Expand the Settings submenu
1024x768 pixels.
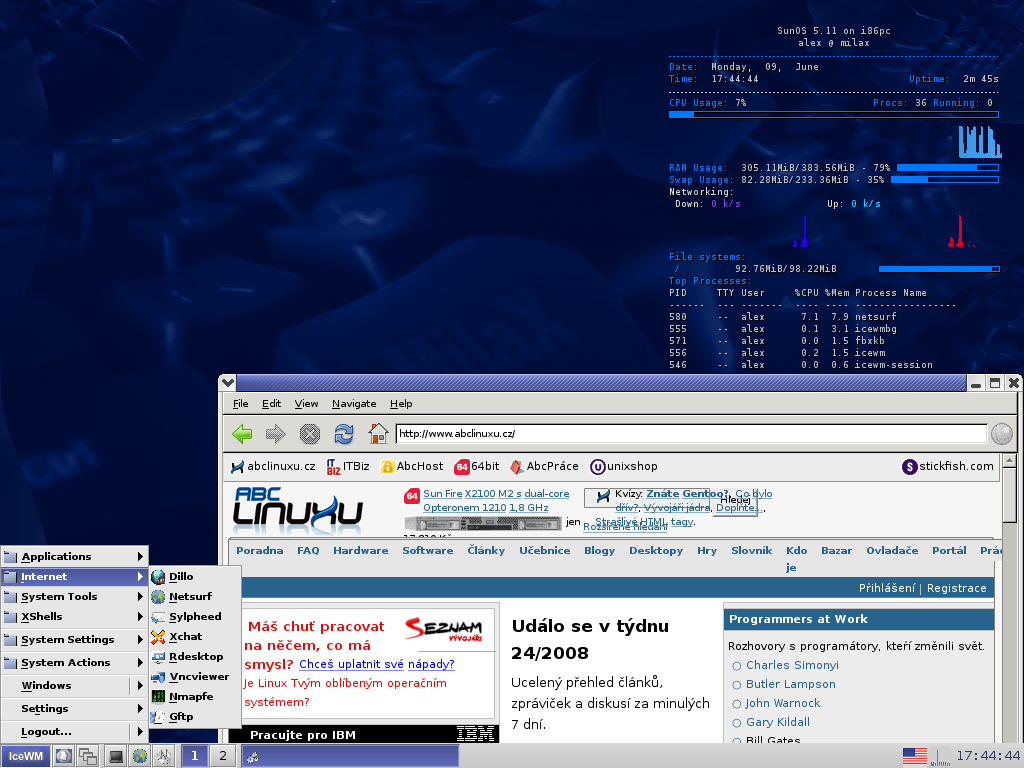pos(74,709)
